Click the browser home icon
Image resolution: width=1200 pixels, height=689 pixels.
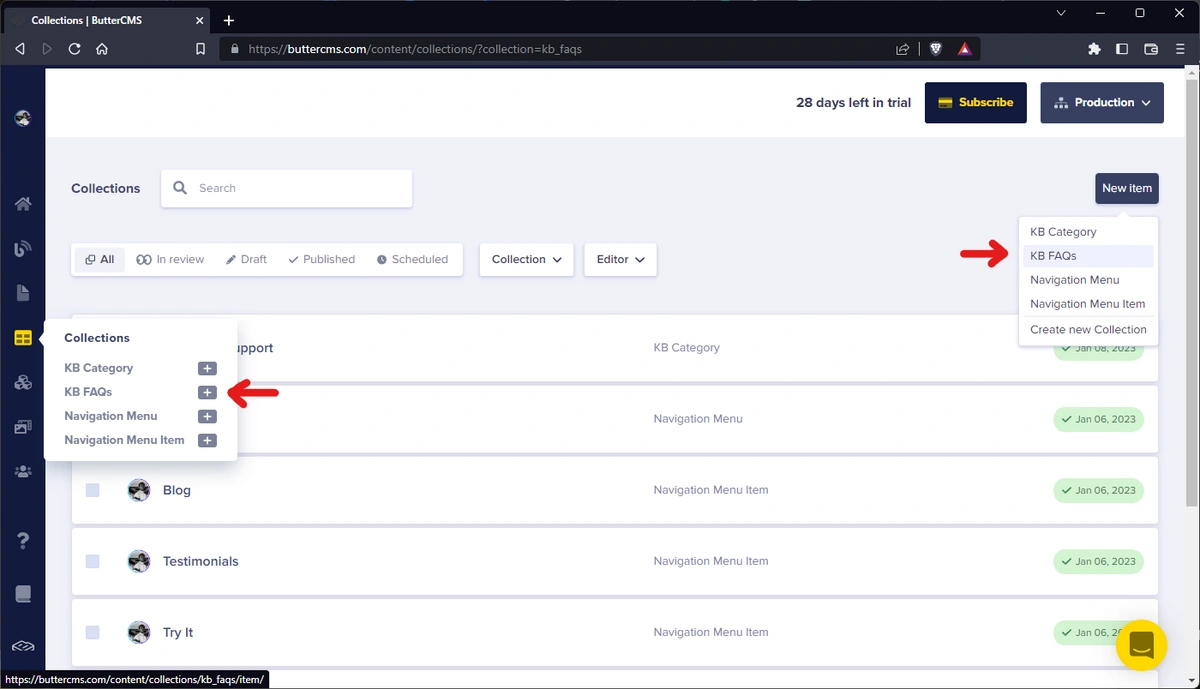coord(102,48)
